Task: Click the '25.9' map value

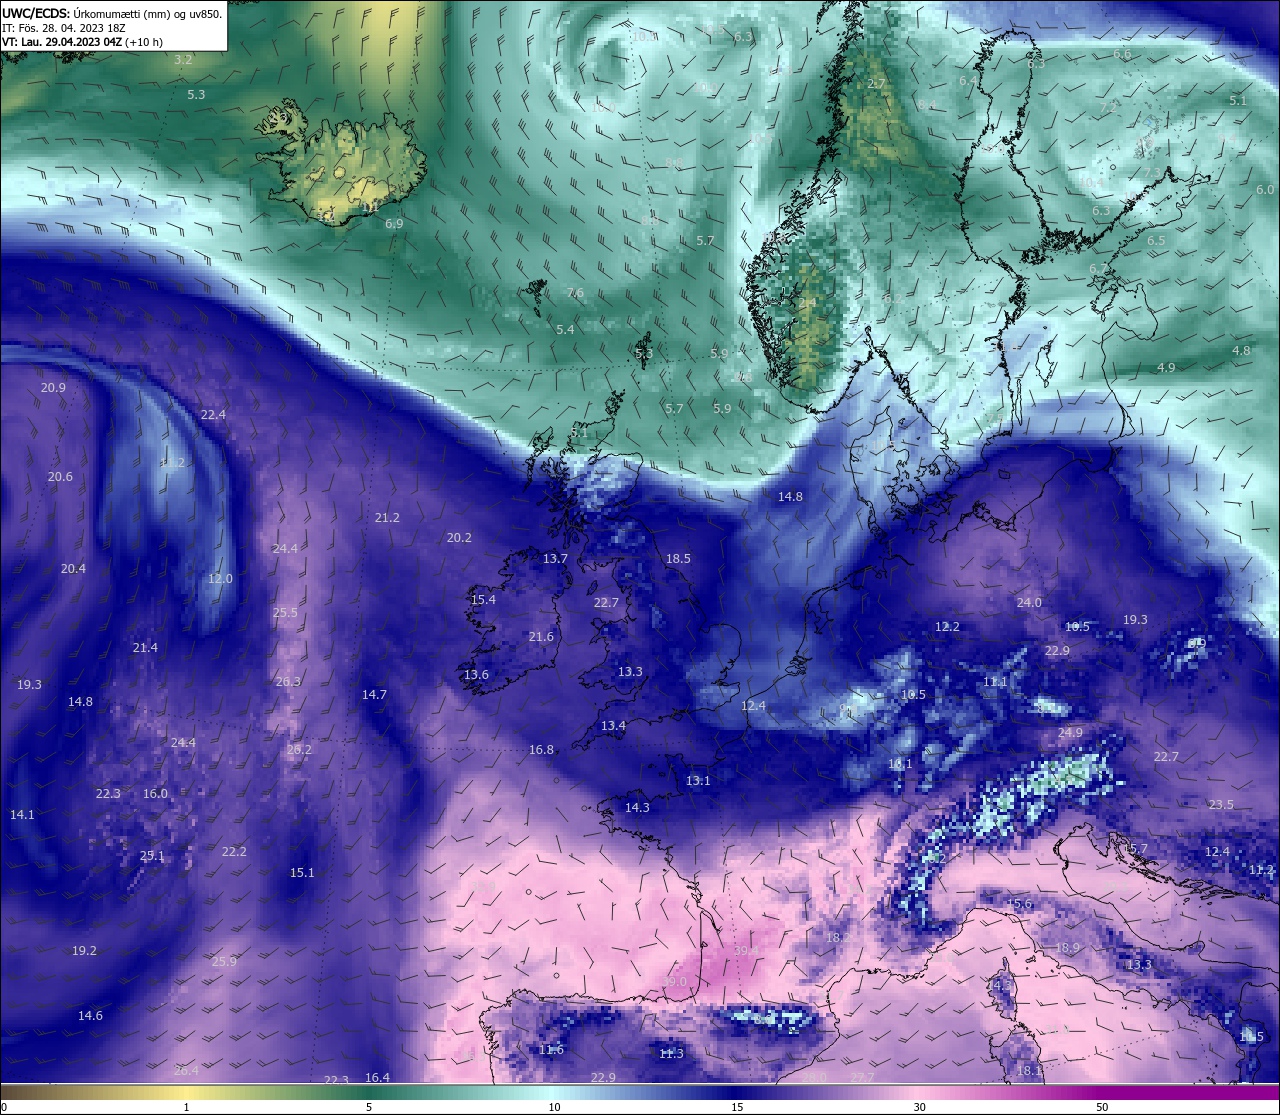Action: [224, 962]
